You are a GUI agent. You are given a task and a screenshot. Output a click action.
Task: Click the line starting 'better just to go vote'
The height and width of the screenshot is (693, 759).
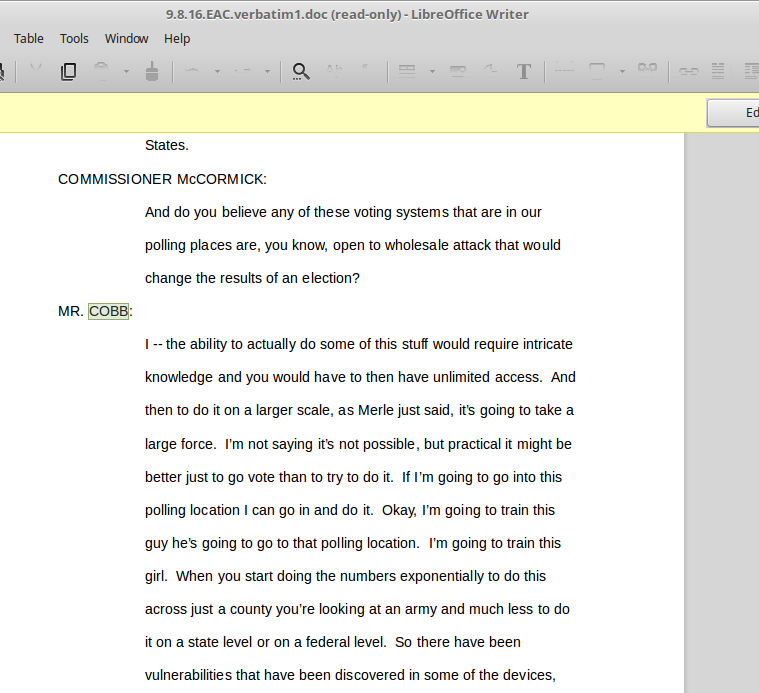[x=353, y=477]
